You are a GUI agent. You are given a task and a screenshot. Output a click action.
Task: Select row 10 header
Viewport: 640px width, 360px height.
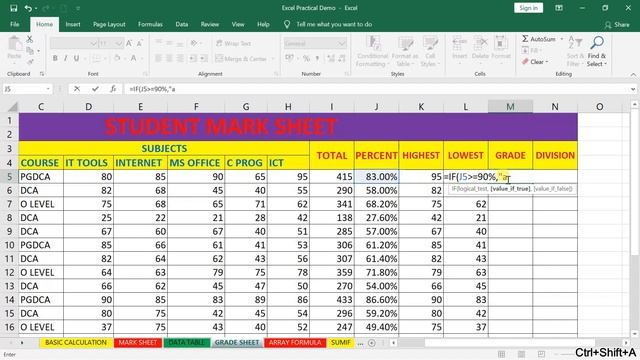coord(9,245)
